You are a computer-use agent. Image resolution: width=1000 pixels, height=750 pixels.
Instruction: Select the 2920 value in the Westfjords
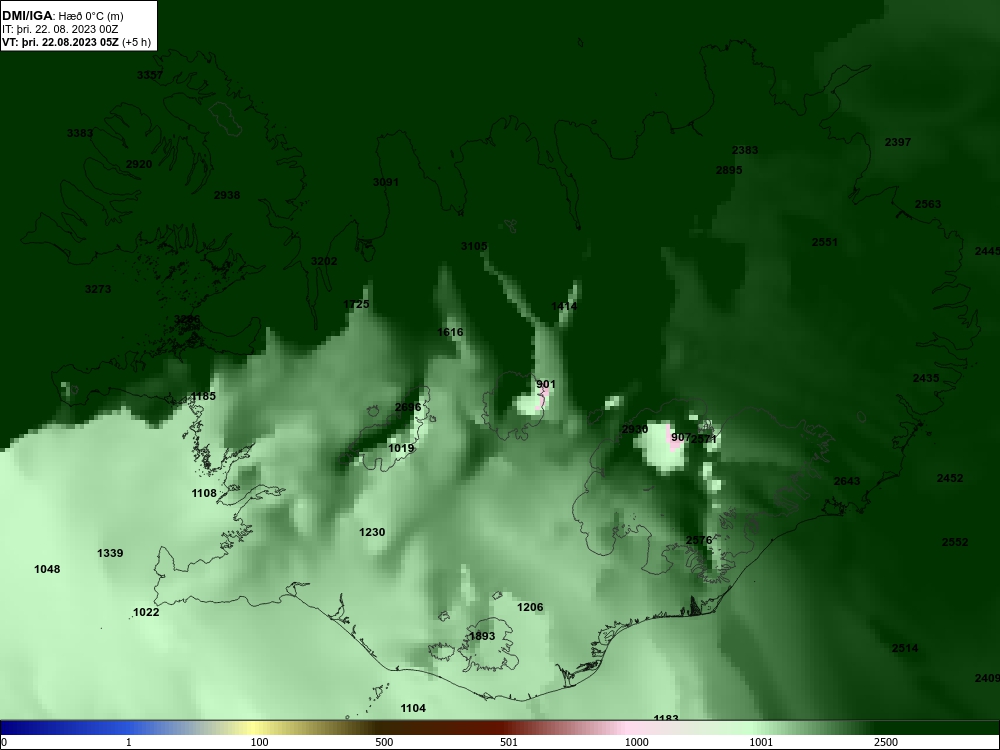(139, 164)
